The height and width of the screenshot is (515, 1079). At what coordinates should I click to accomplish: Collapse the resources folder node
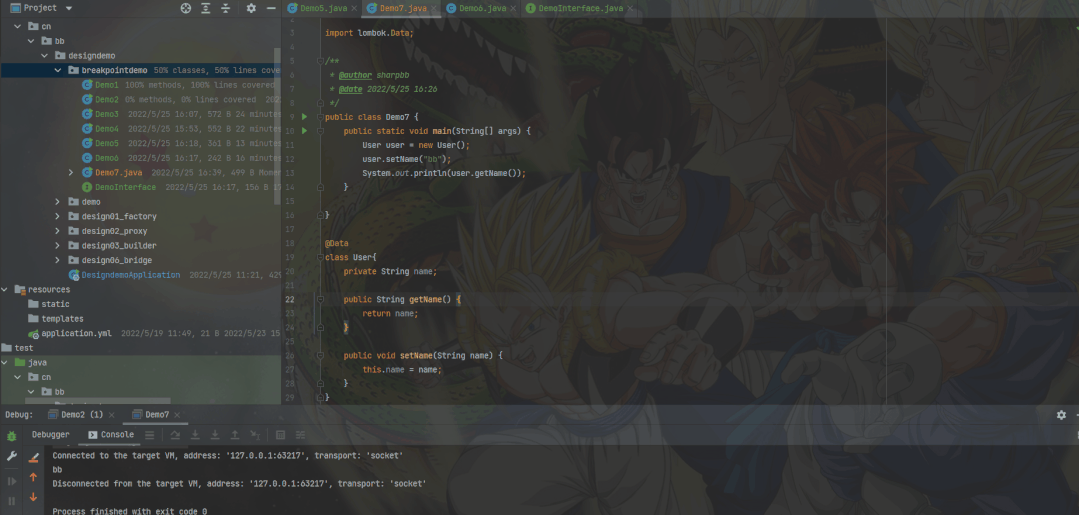(5, 289)
